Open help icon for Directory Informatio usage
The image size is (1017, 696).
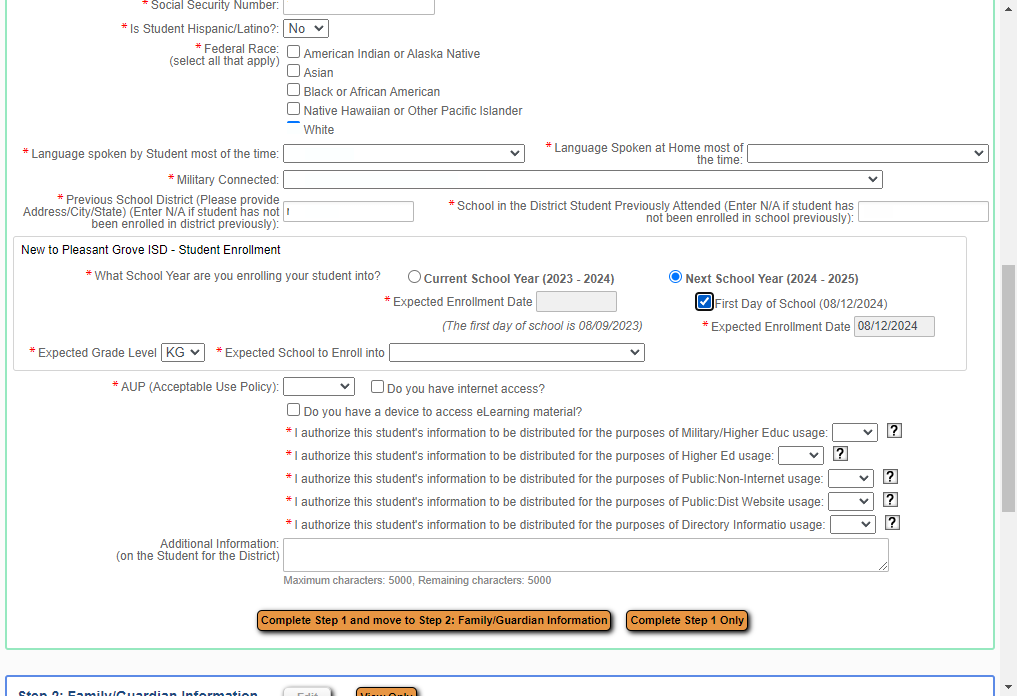[892, 523]
